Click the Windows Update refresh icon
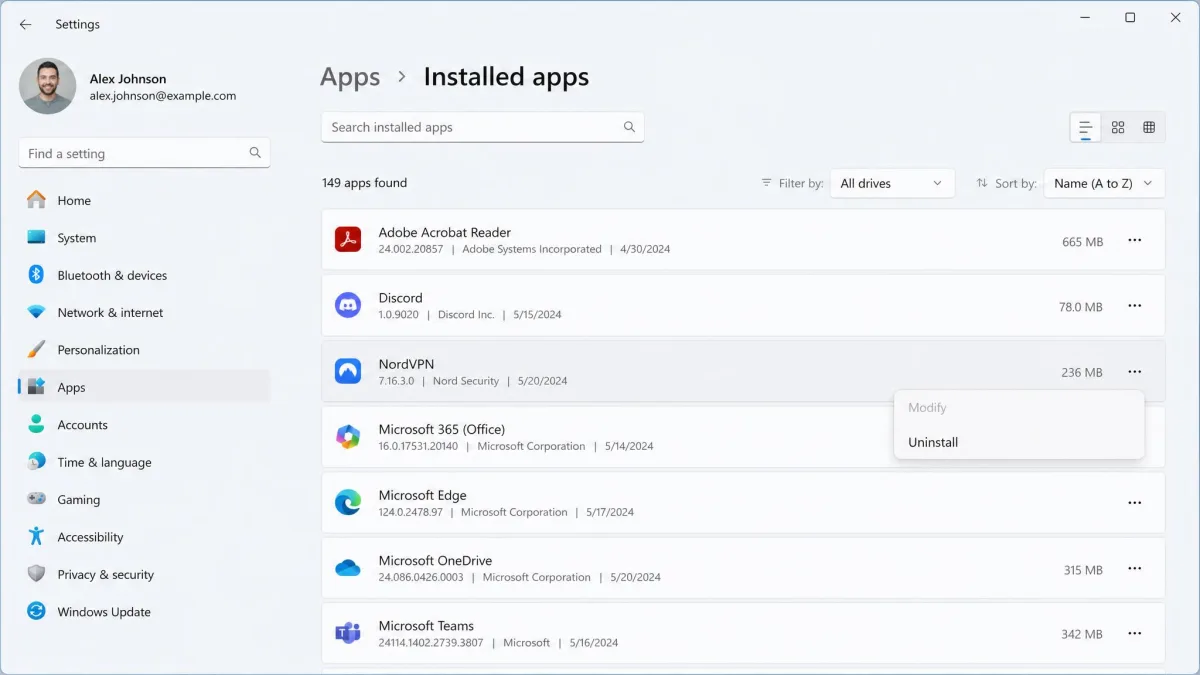The height and width of the screenshot is (675, 1200). (x=36, y=611)
